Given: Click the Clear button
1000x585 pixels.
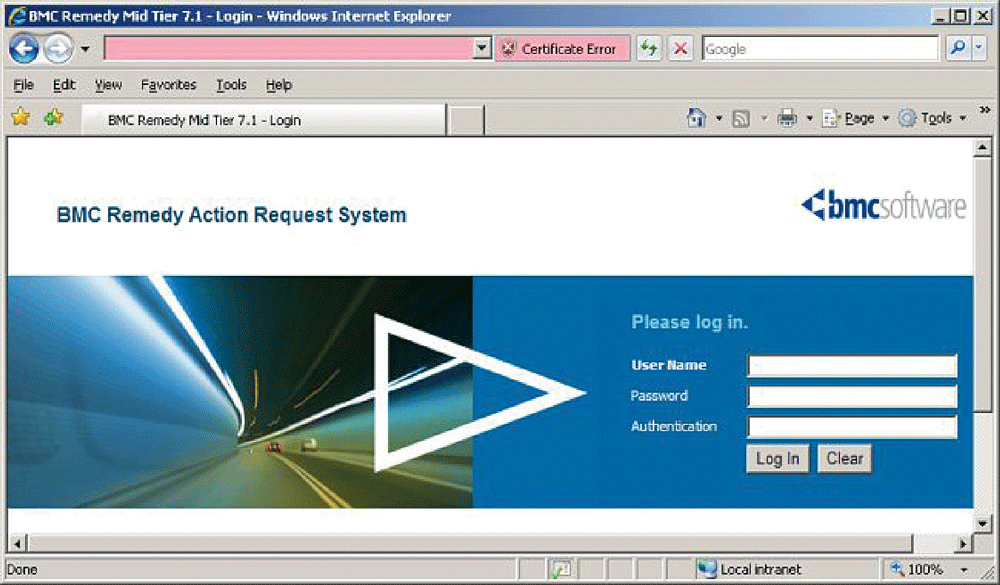Looking at the screenshot, I should (844, 459).
